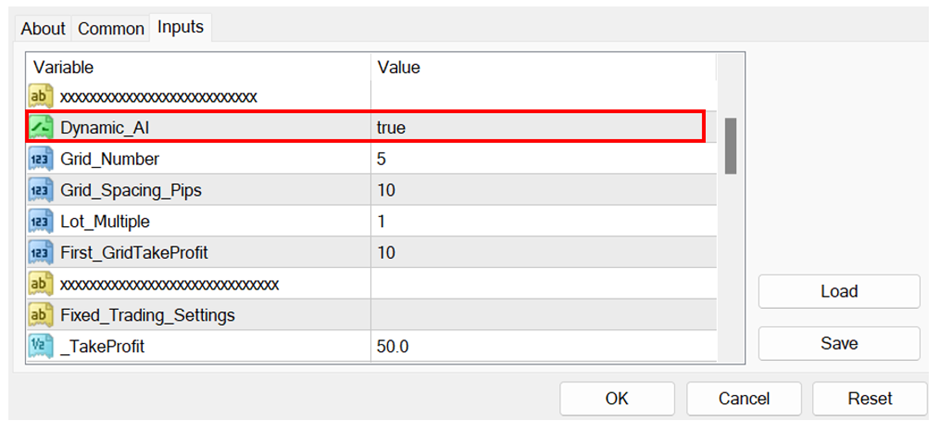Open the Common tab
The width and height of the screenshot is (940, 421).
point(111,29)
